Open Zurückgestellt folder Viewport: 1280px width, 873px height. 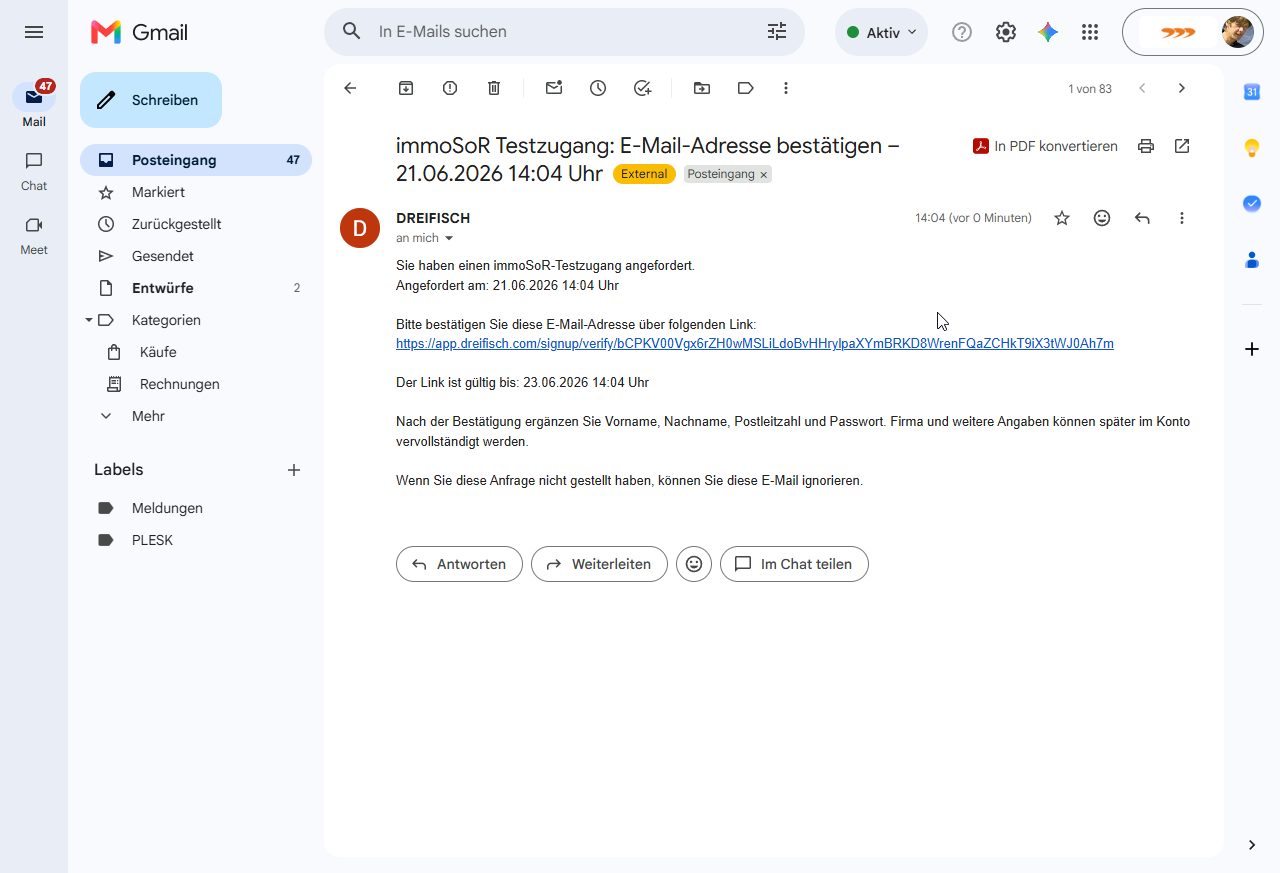pyautogui.click(x=196, y=224)
